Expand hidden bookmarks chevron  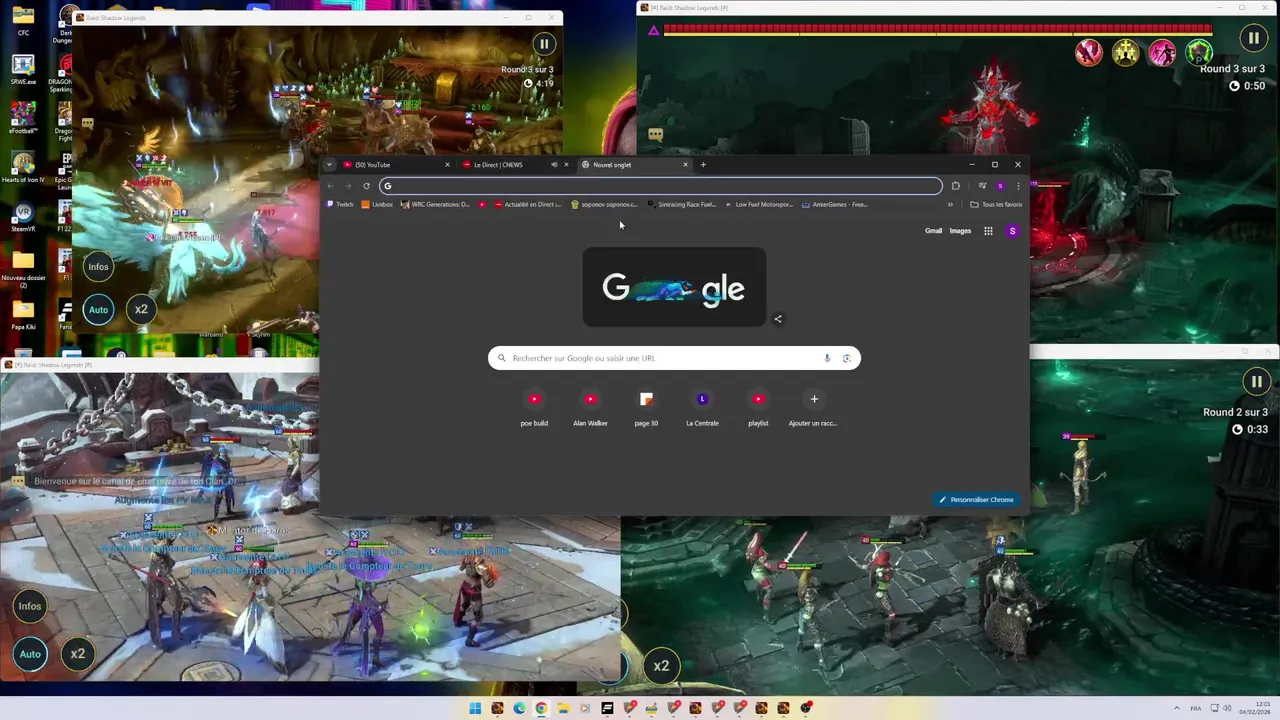pos(950,204)
